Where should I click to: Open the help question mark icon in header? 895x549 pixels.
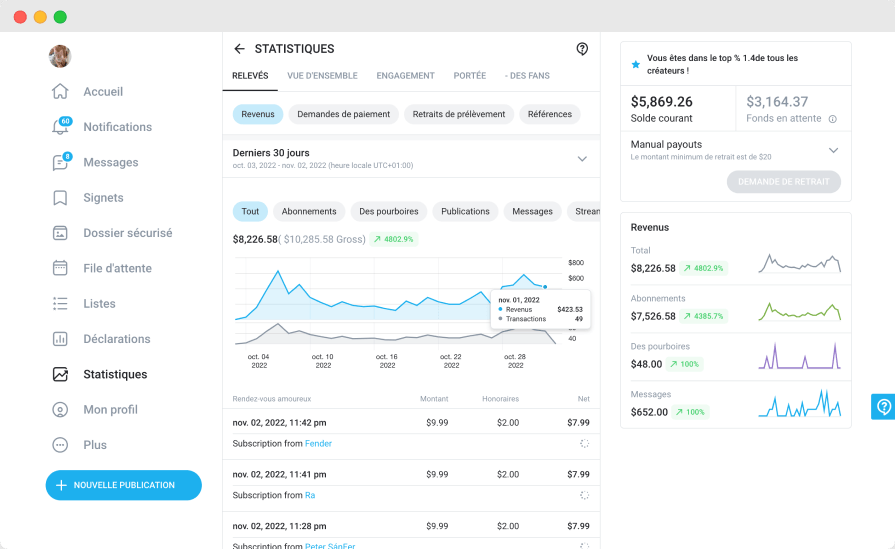pos(582,49)
